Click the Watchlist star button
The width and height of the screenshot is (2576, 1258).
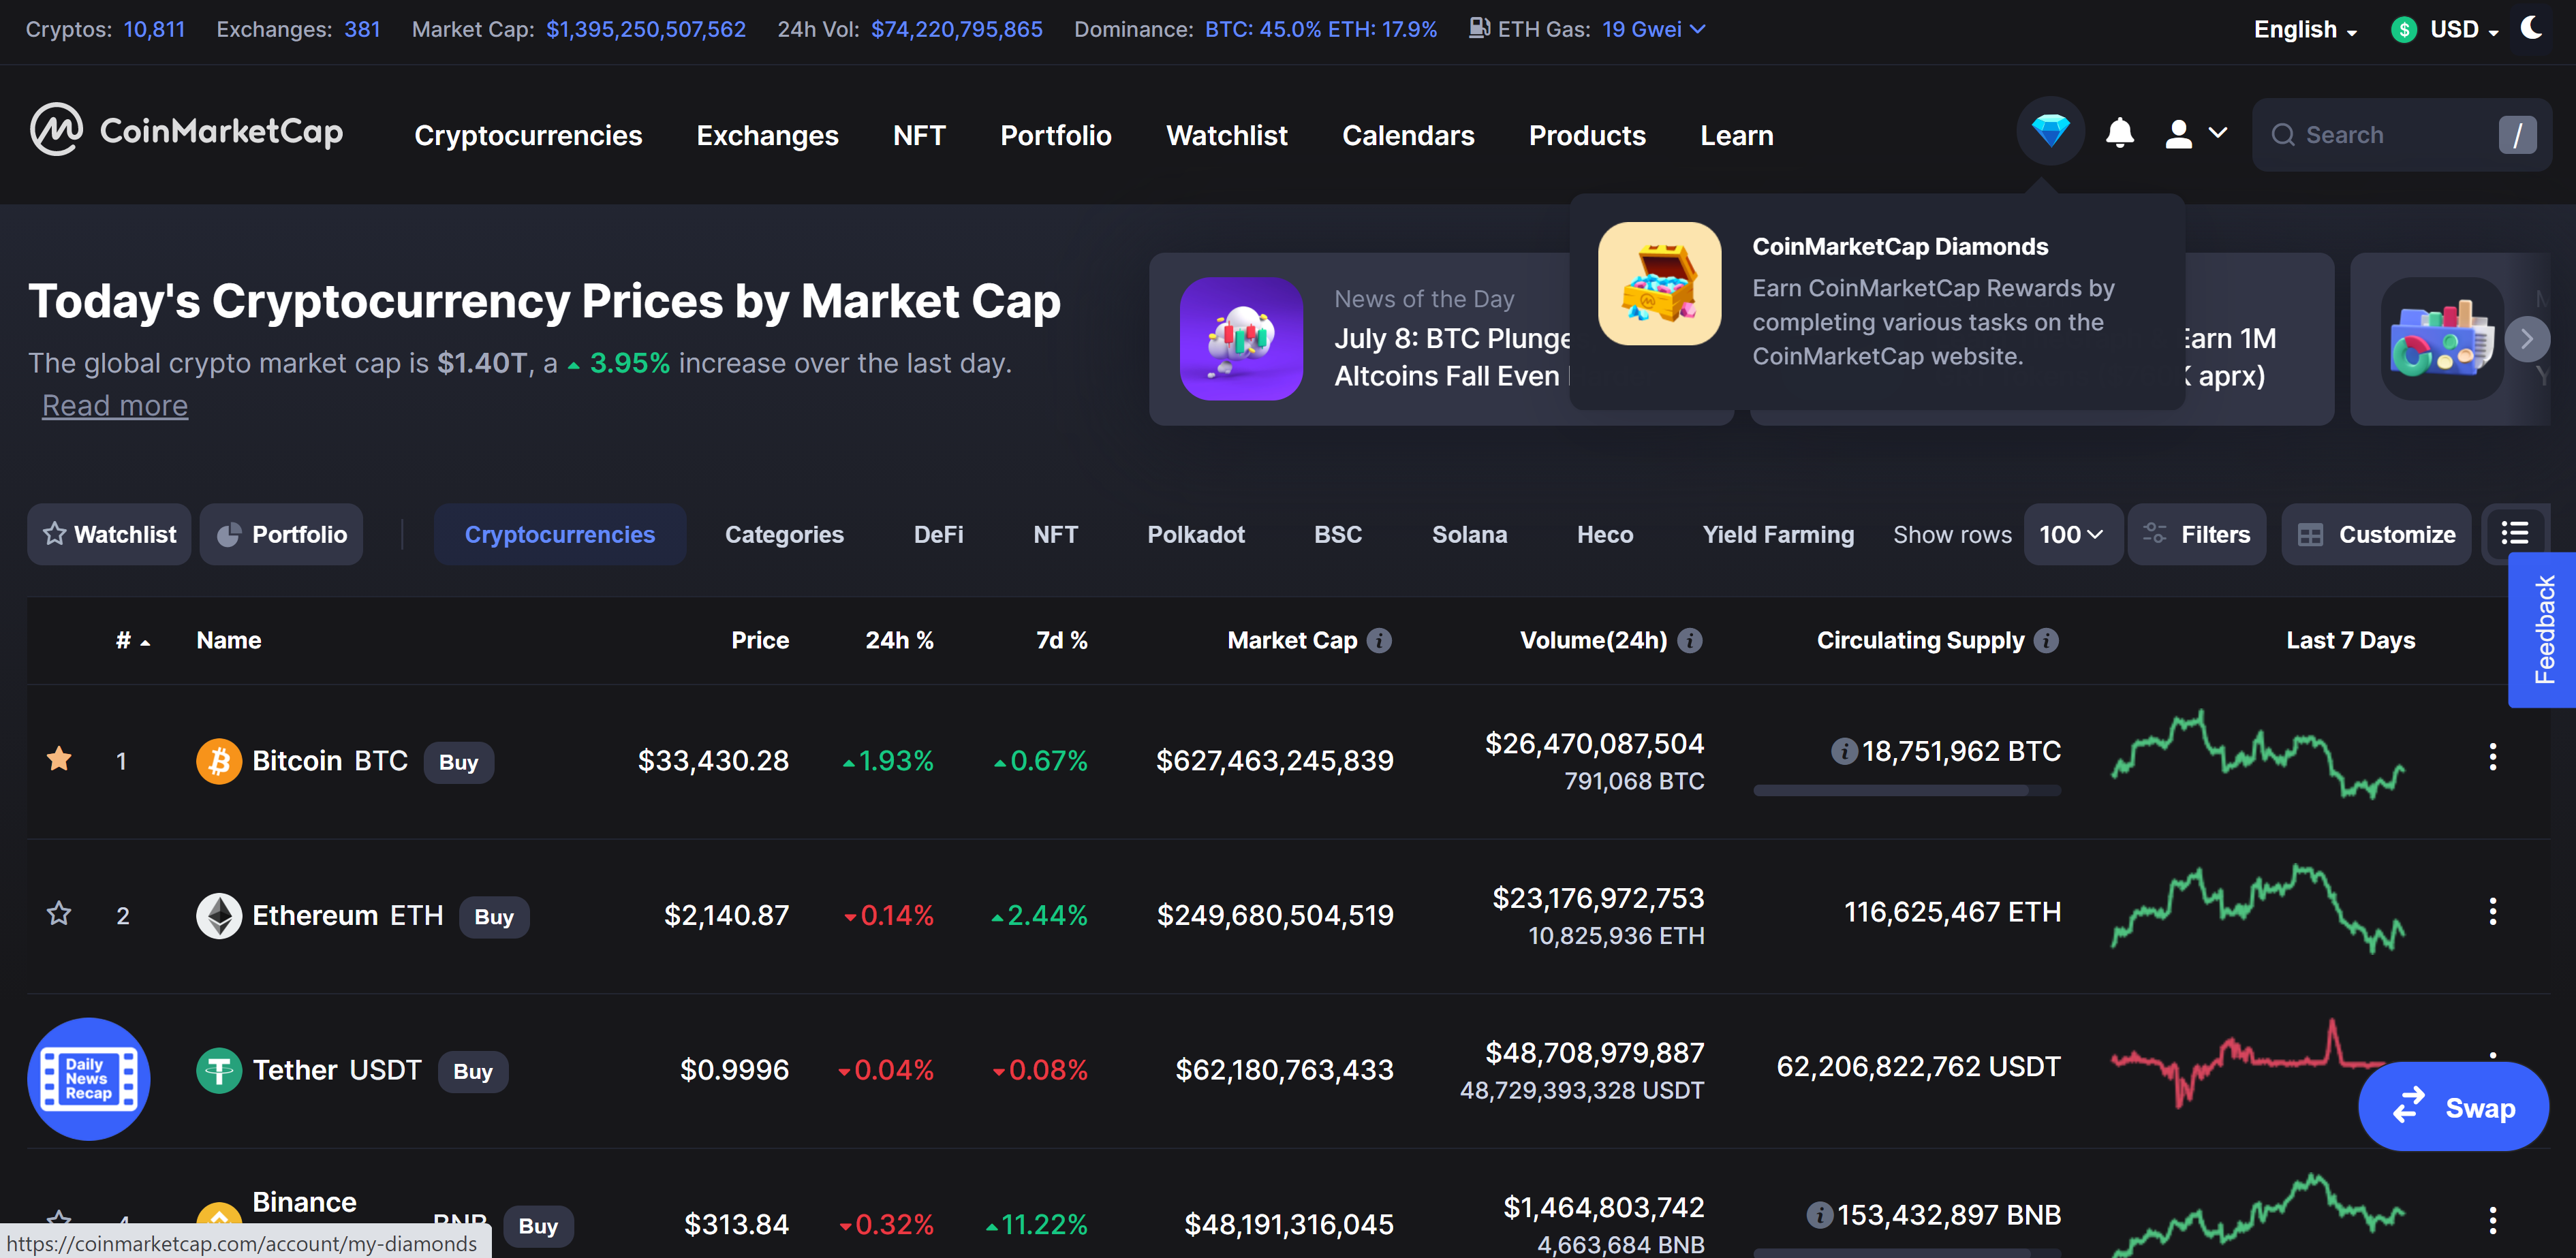[109, 534]
